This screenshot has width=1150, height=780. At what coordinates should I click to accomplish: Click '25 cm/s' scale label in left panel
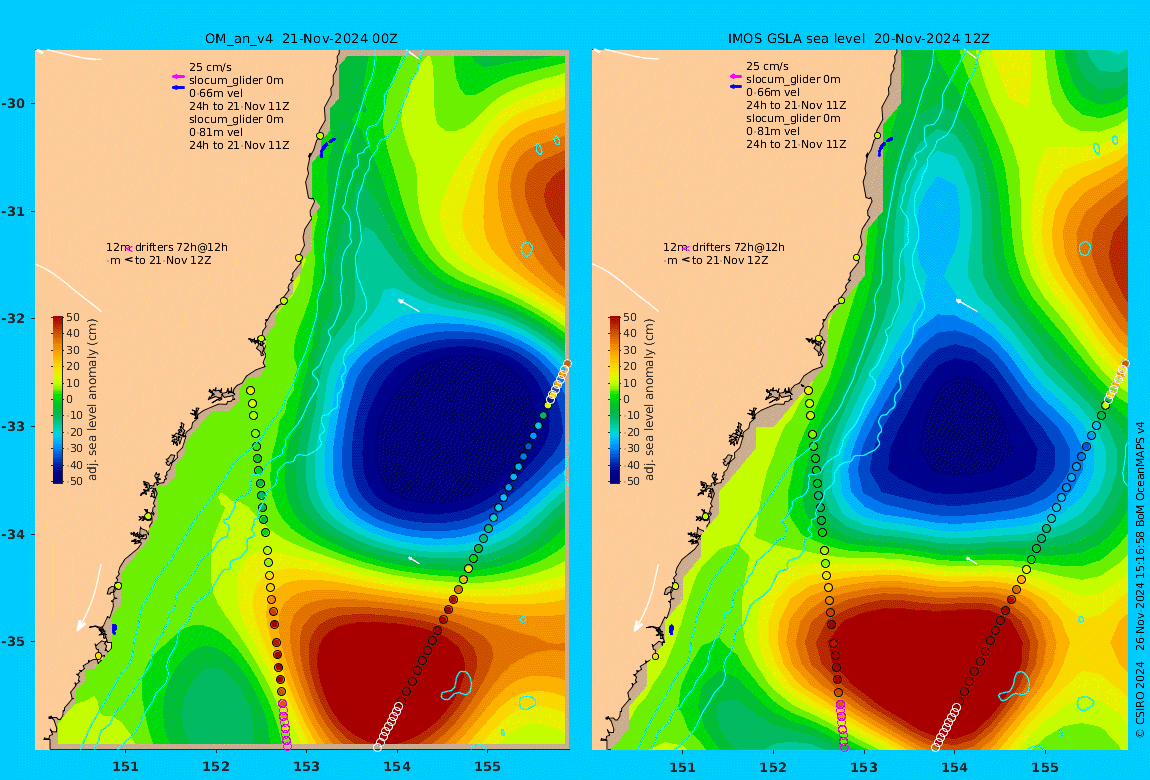click(x=210, y=67)
